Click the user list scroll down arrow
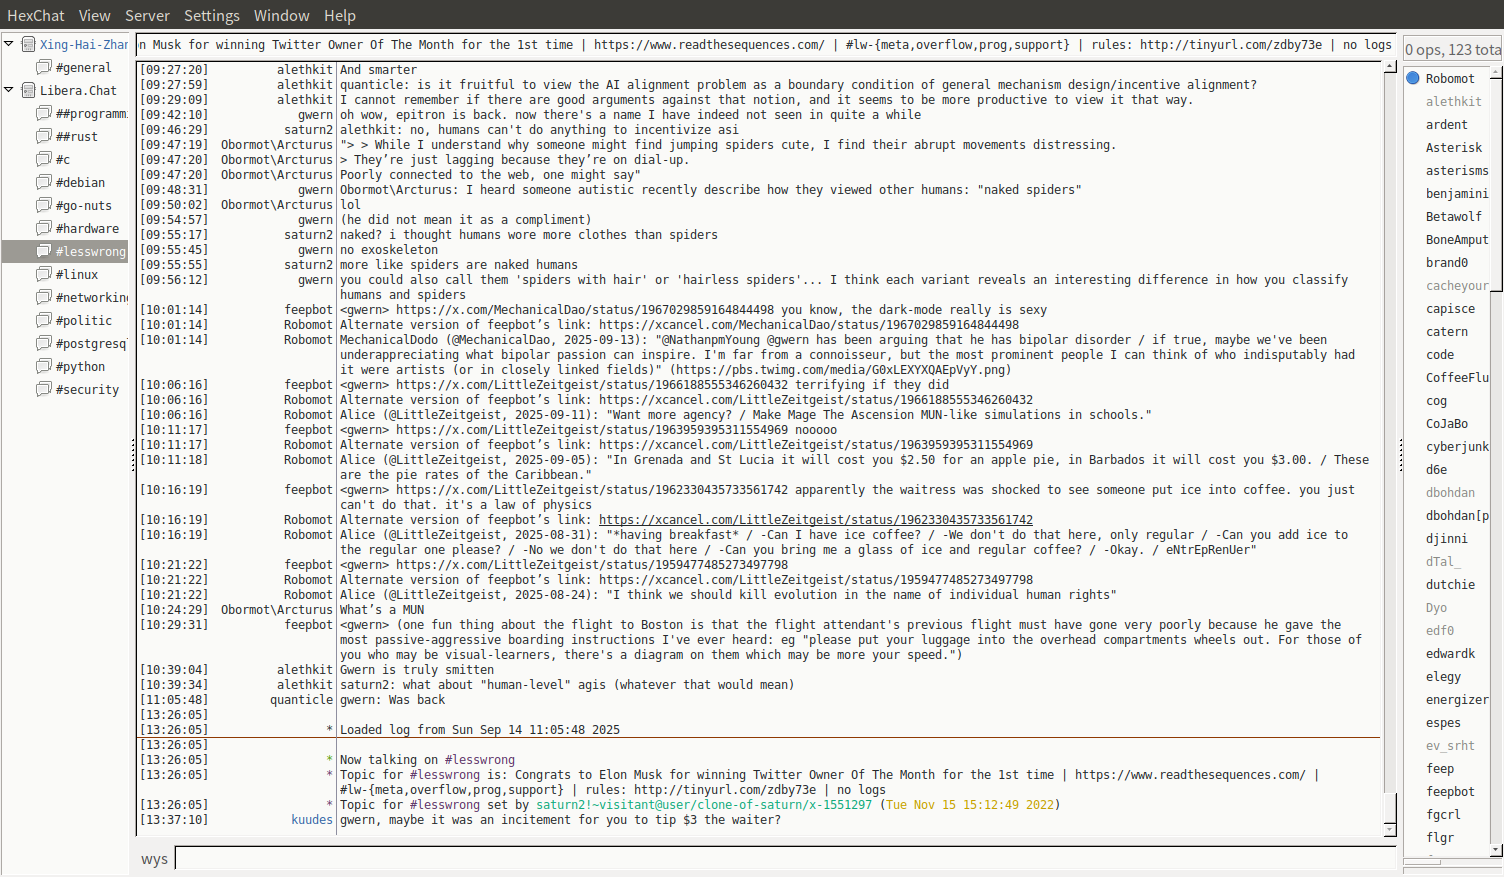 click(1496, 849)
